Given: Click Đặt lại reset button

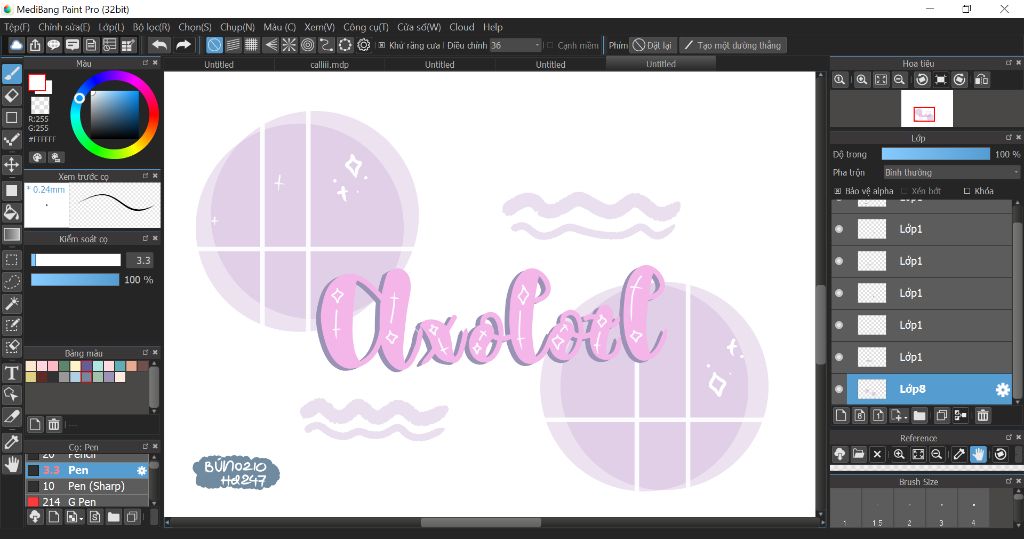Looking at the screenshot, I should click(652, 45).
